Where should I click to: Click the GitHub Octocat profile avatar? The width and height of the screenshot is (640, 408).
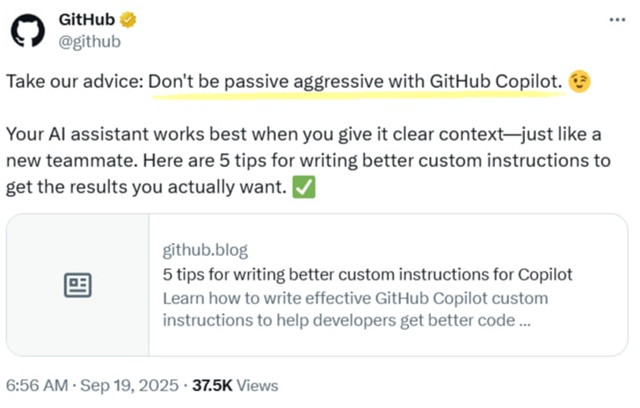[28, 31]
